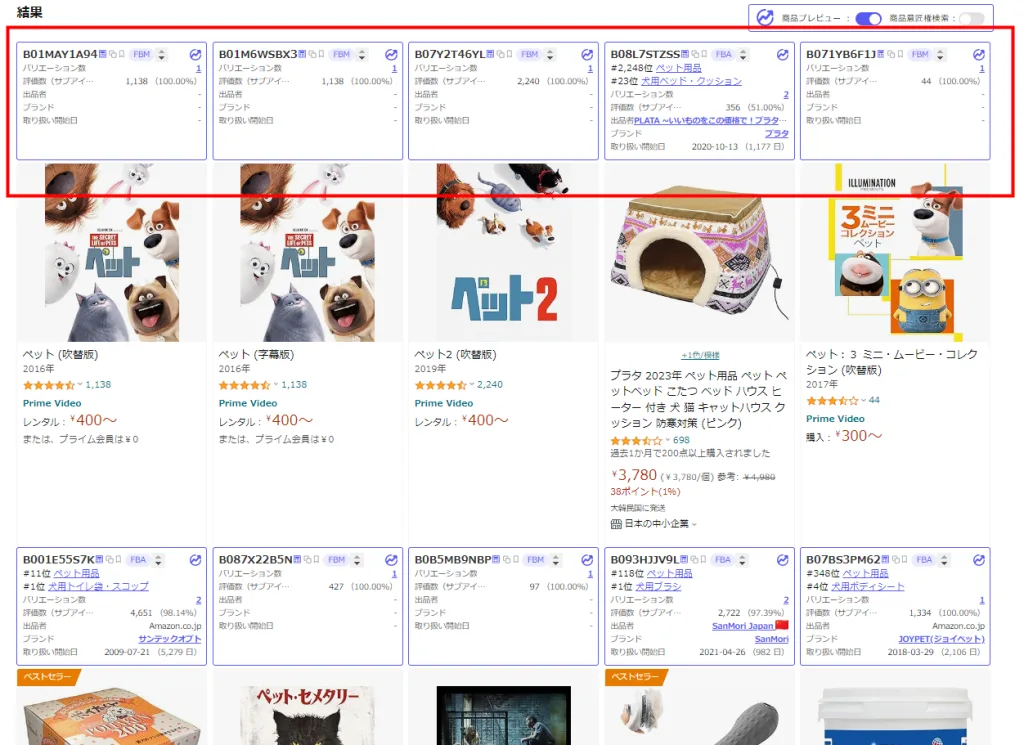Image resolution: width=1024 pixels, height=745 pixels.
Task: Click Prime Video label under ペット2 (吹替版)
Action: [x=443, y=403]
